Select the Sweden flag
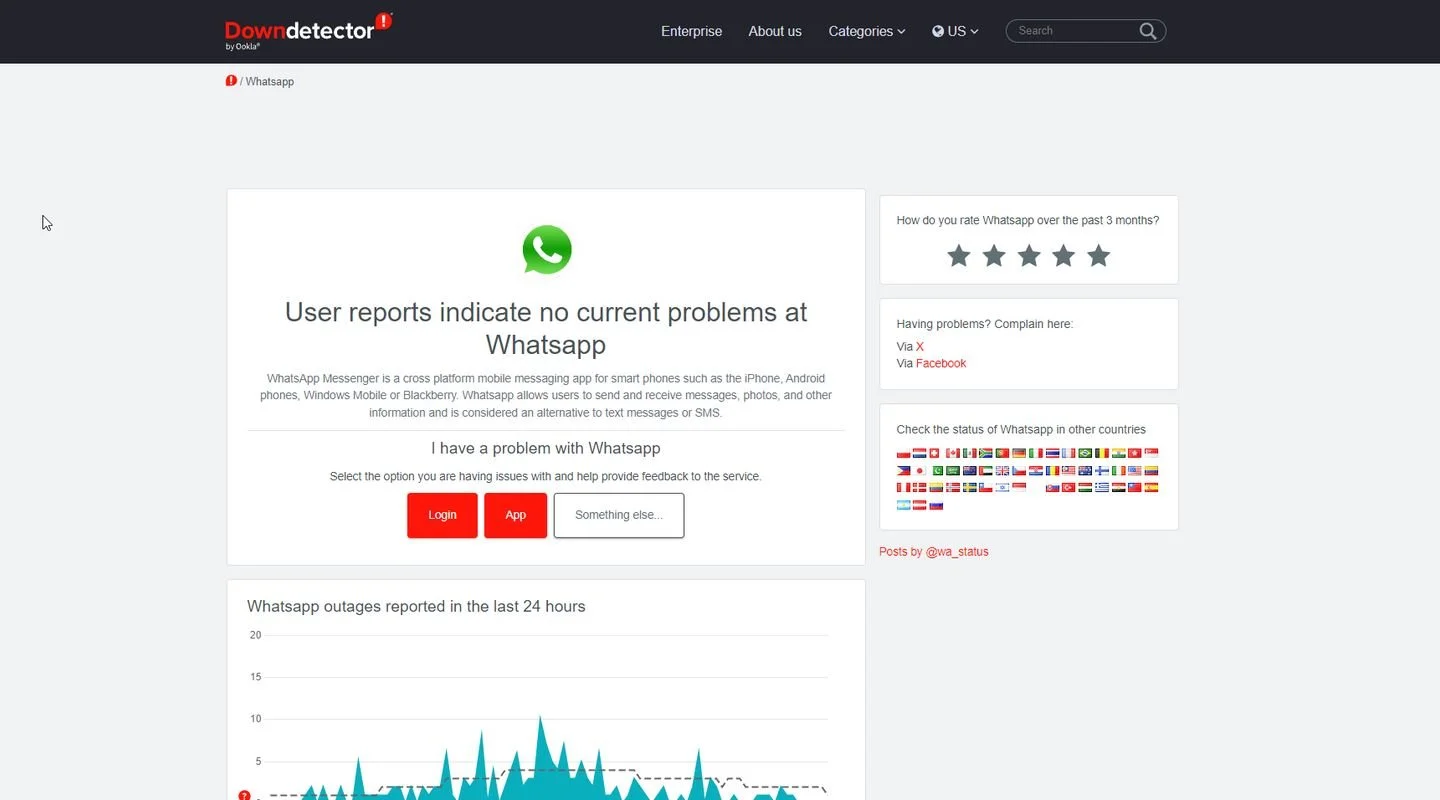1440x800 pixels. tap(970, 487)
